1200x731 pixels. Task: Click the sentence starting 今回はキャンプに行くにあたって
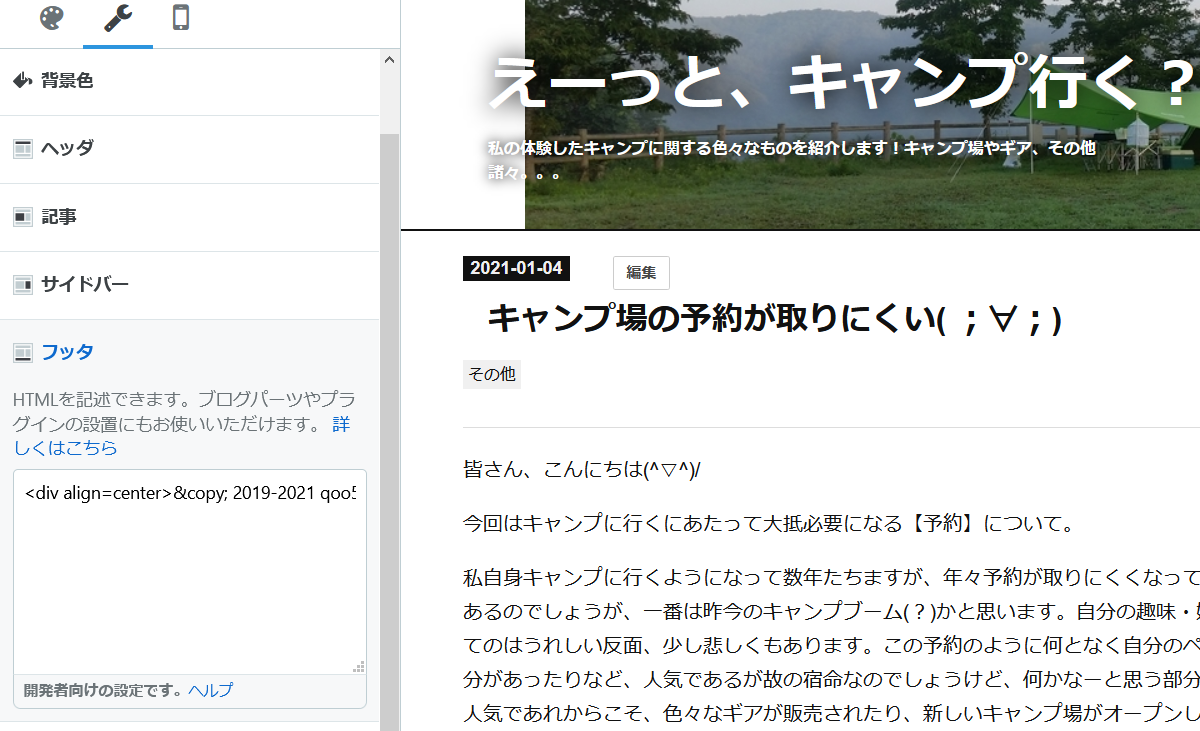(769, 523)
